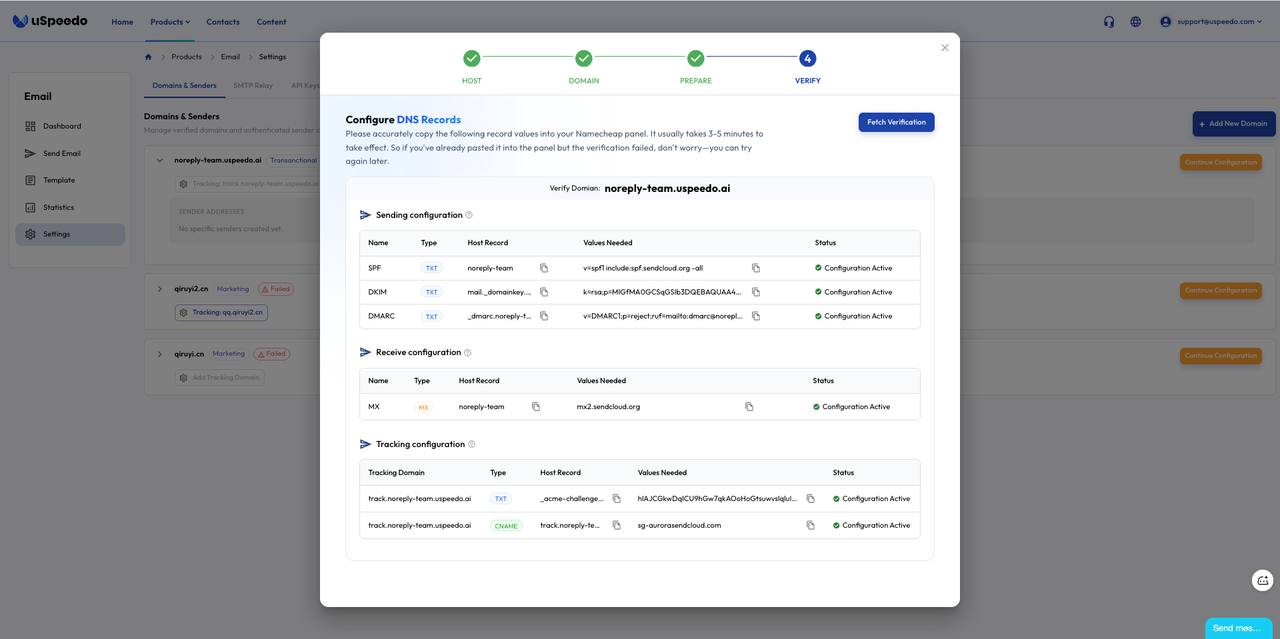Jump back to the PREPARE step

(696, 59)
